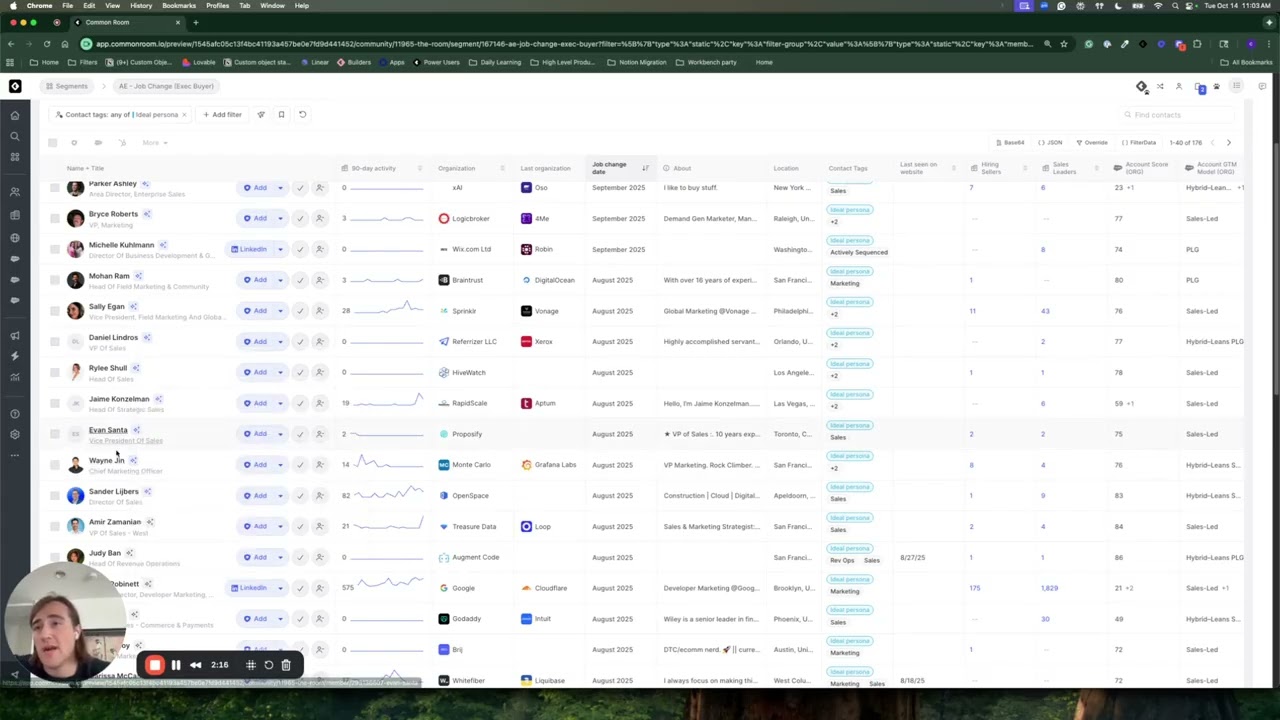Viewport: 1280px width, 720px height.
Task: Click the checkmark icon in Bryce Roberts row
Action: tap(300, 218)
